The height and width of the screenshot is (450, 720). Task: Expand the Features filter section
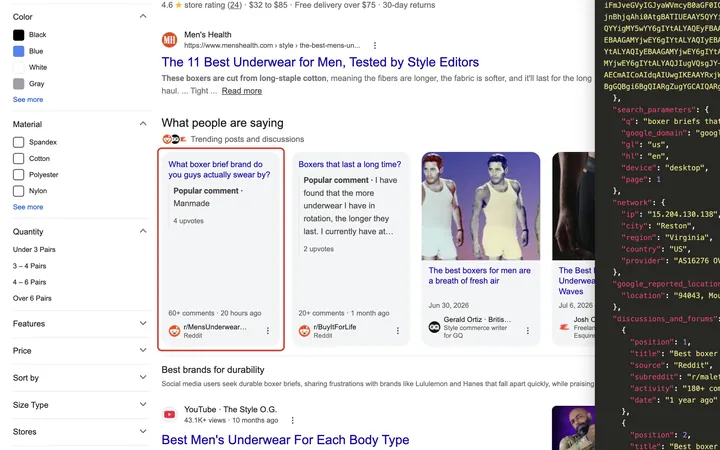pos(143,324)
